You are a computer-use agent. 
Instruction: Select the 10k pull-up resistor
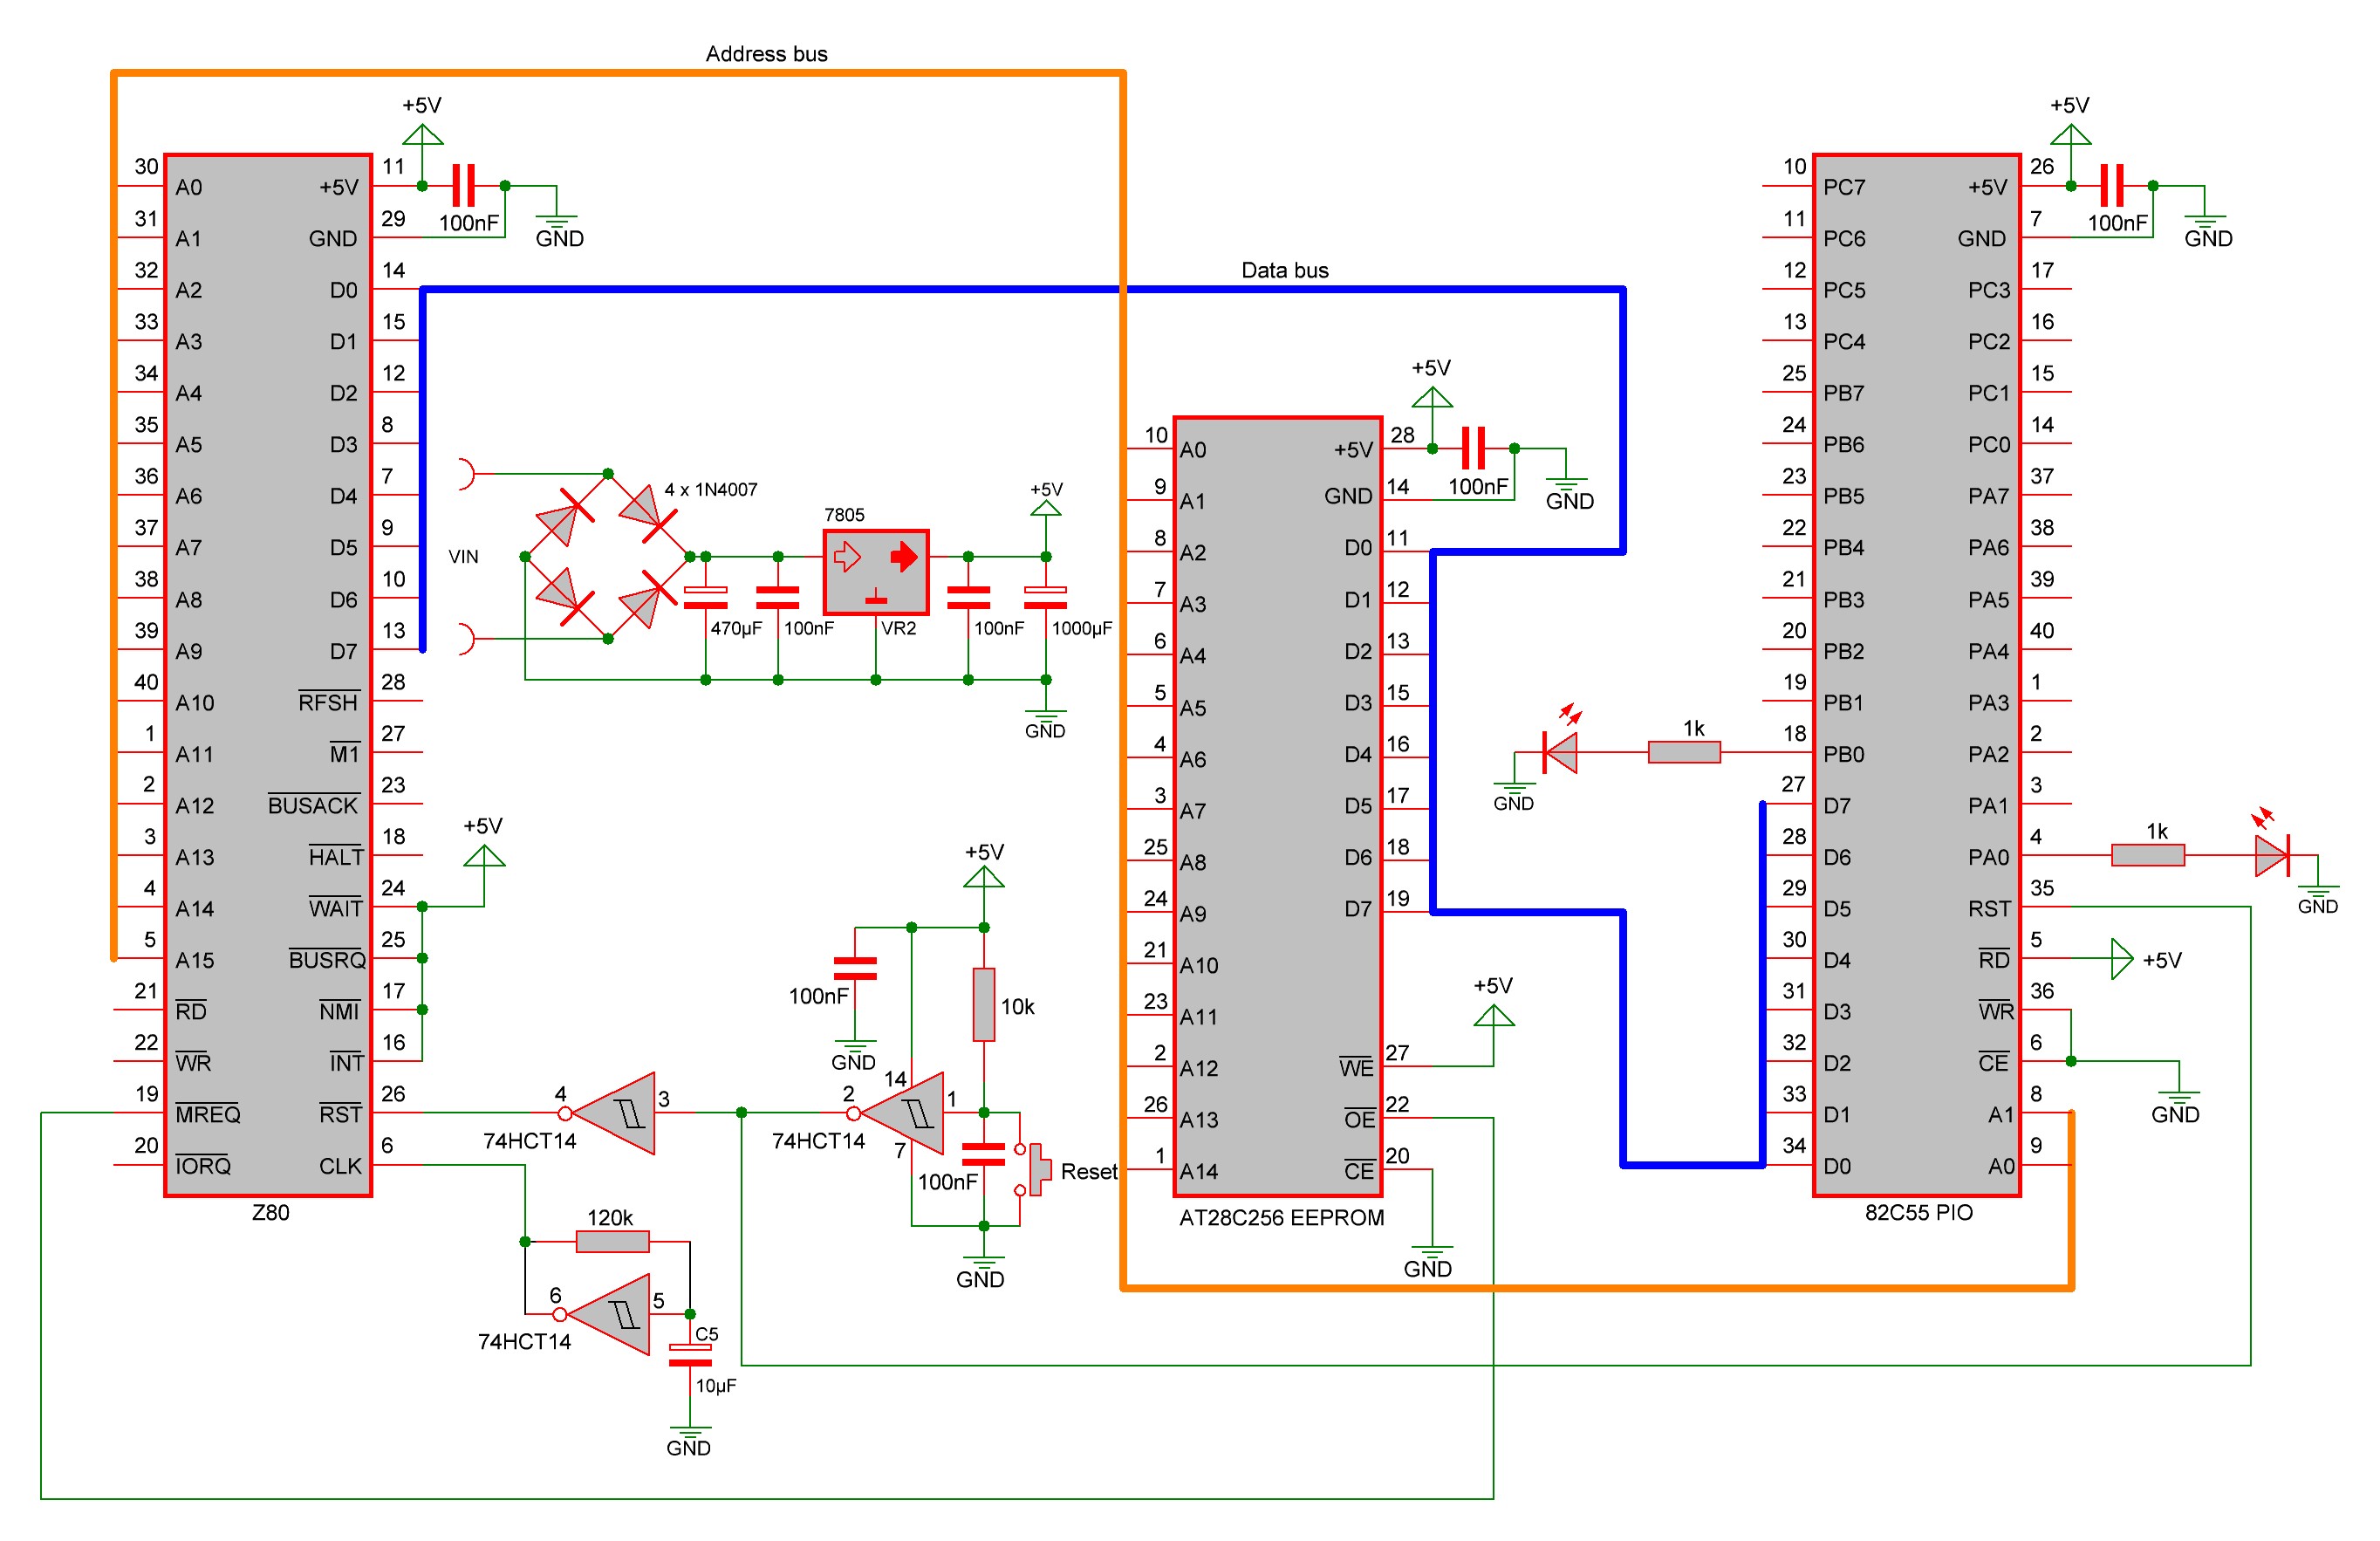(x=984, y=1003)
